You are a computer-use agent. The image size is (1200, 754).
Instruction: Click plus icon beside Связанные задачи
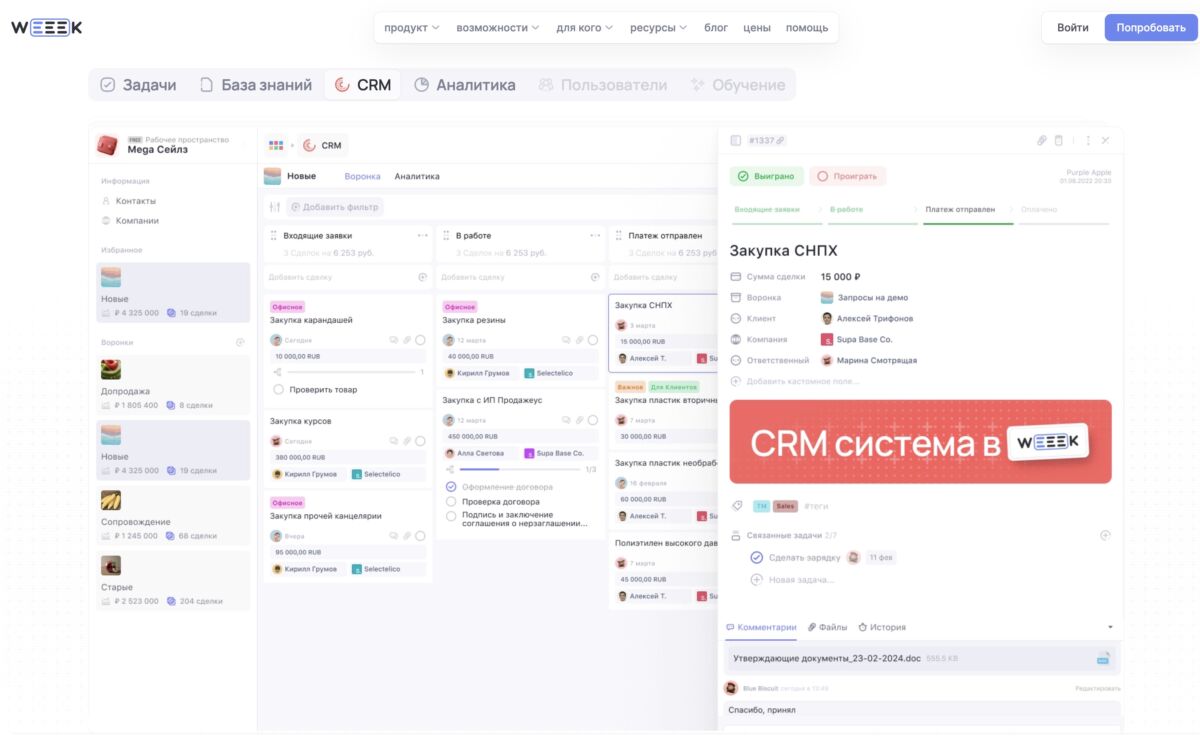(1105, 535)
